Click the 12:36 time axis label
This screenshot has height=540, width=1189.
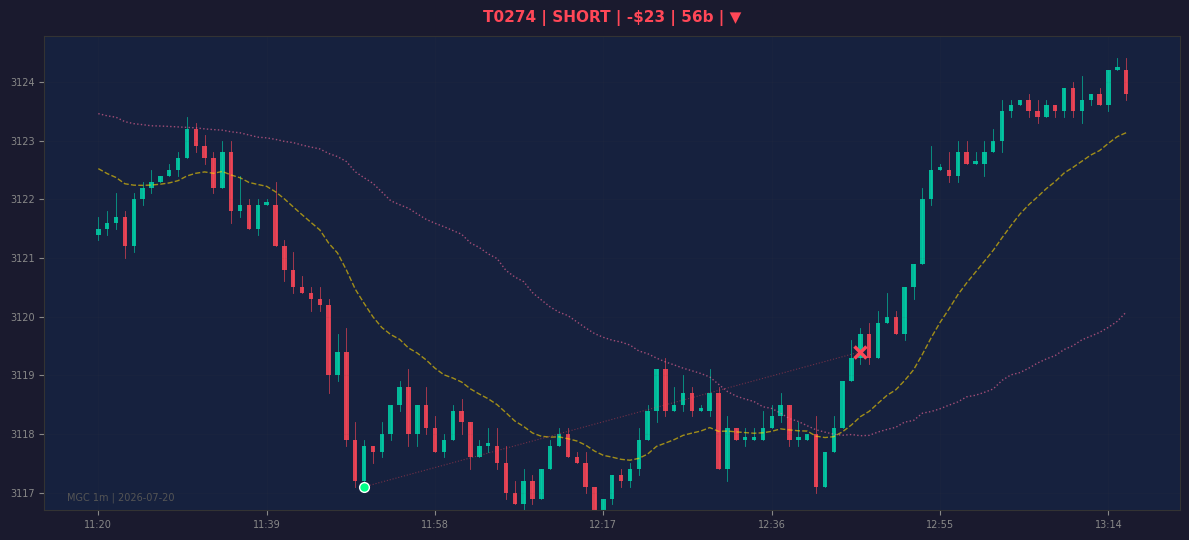771,524
